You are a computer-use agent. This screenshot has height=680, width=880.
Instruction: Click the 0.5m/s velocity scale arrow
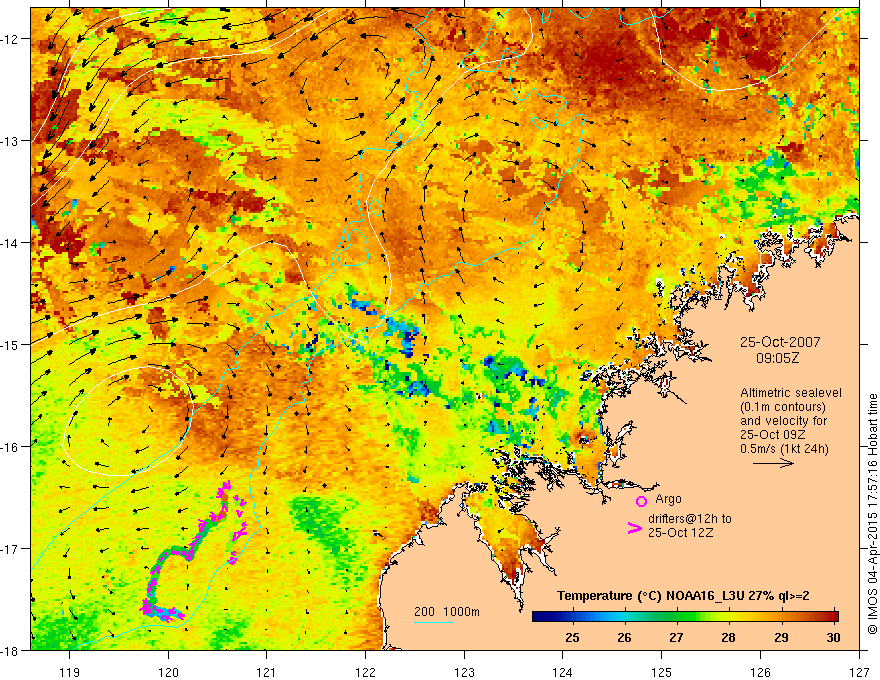[773, 463]
